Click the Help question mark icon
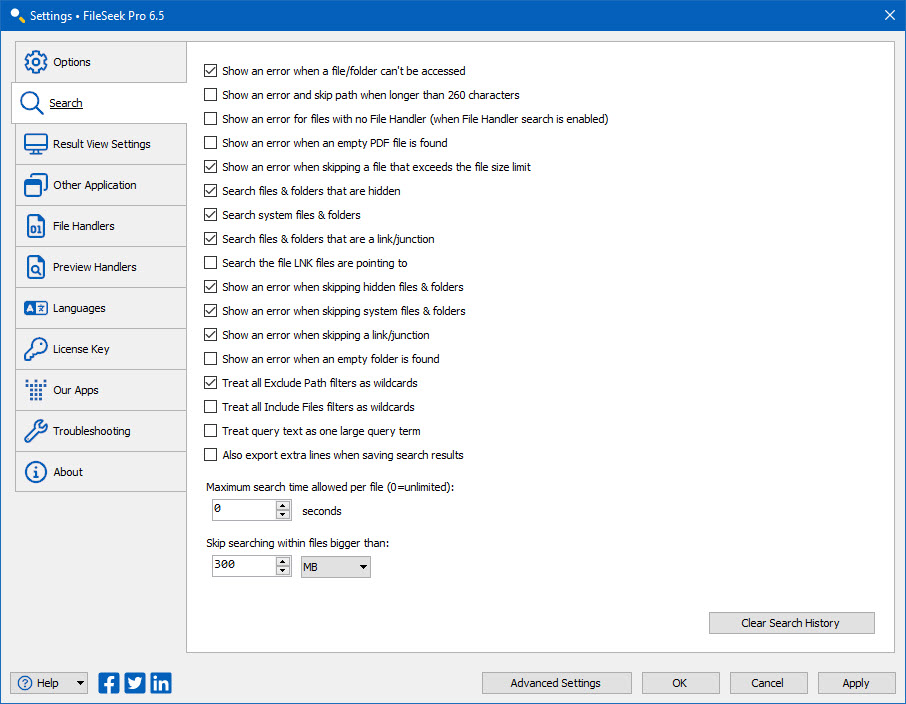This screenshot has width=906, height=704. [x=25, y=683]
